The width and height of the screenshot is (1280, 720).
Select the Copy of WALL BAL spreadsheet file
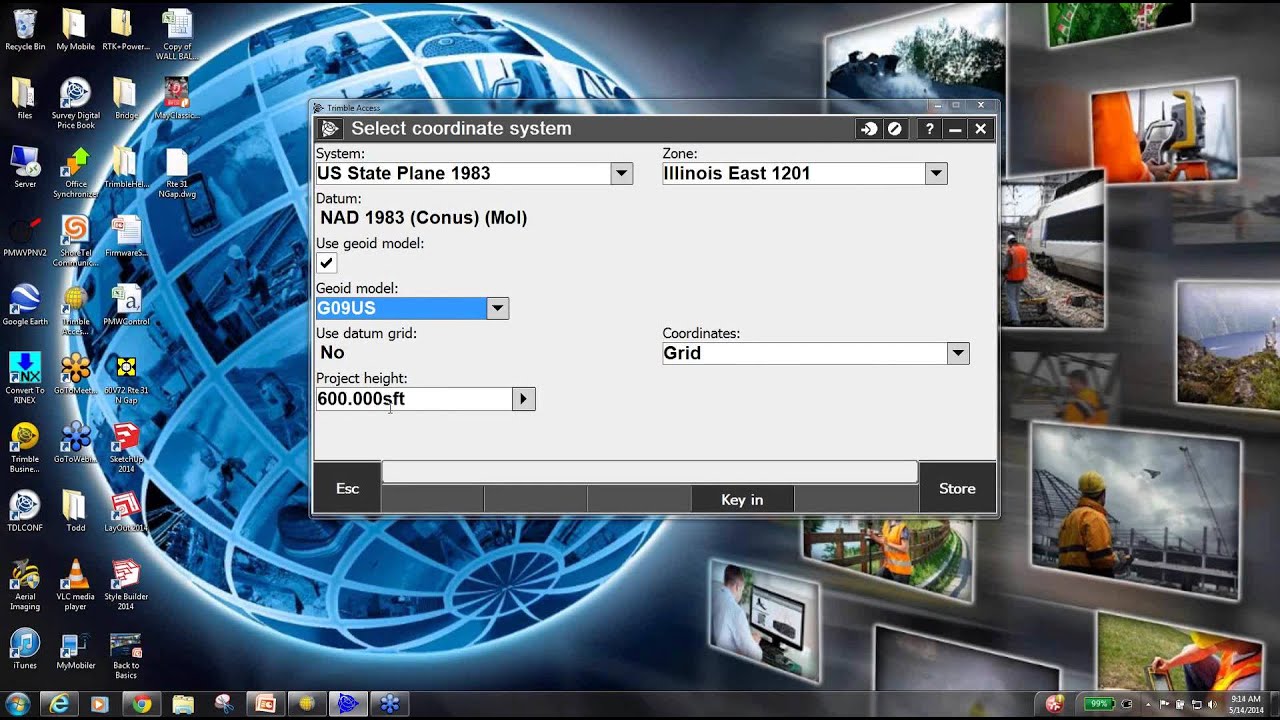pyautogui.click(x=177, y=35)
